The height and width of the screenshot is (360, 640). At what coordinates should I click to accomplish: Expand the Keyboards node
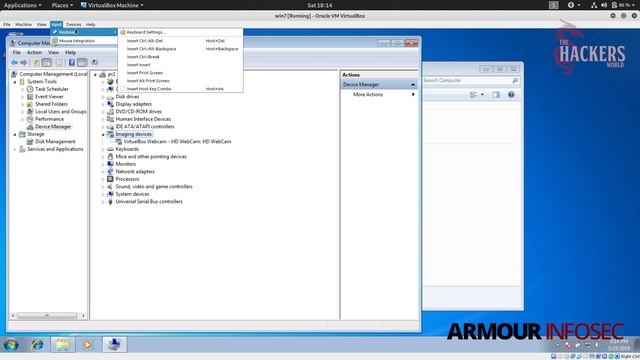pos(103,149)
